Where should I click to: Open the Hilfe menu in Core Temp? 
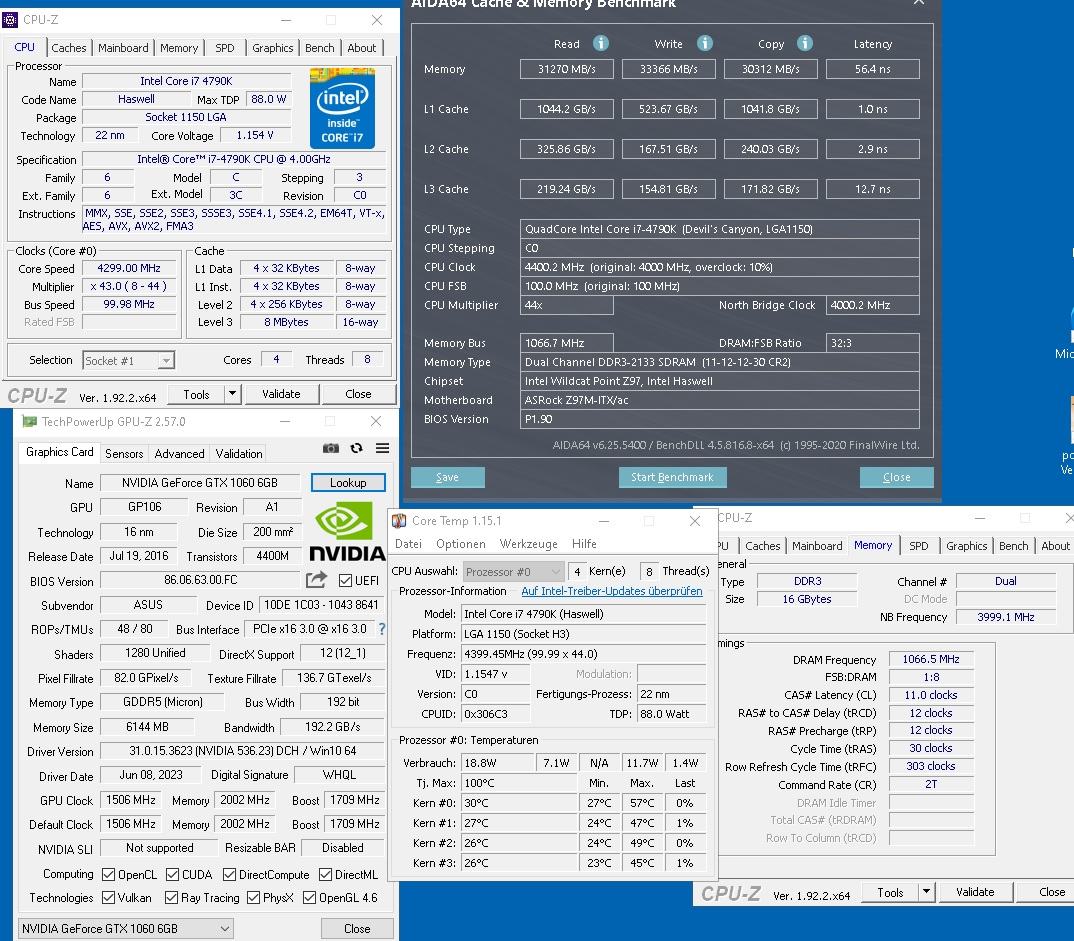coord(584,544)
